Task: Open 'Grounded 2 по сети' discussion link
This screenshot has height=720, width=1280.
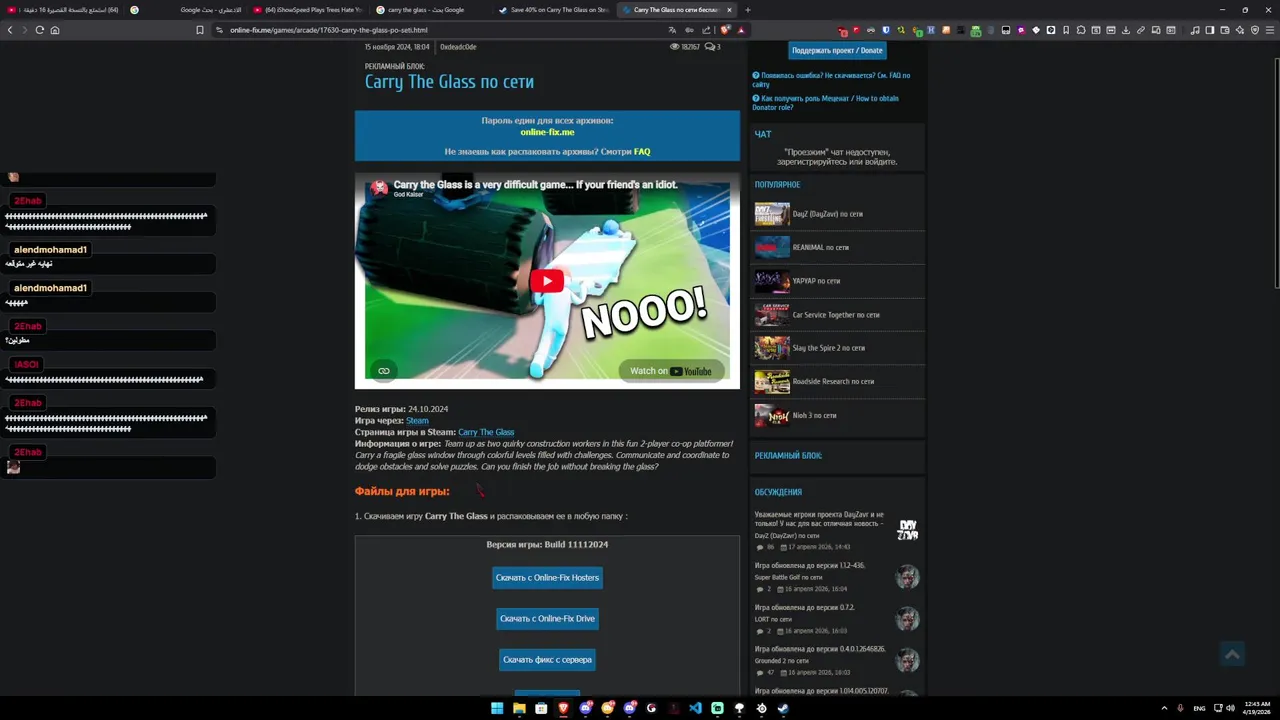Action: (x=782, y=661)
